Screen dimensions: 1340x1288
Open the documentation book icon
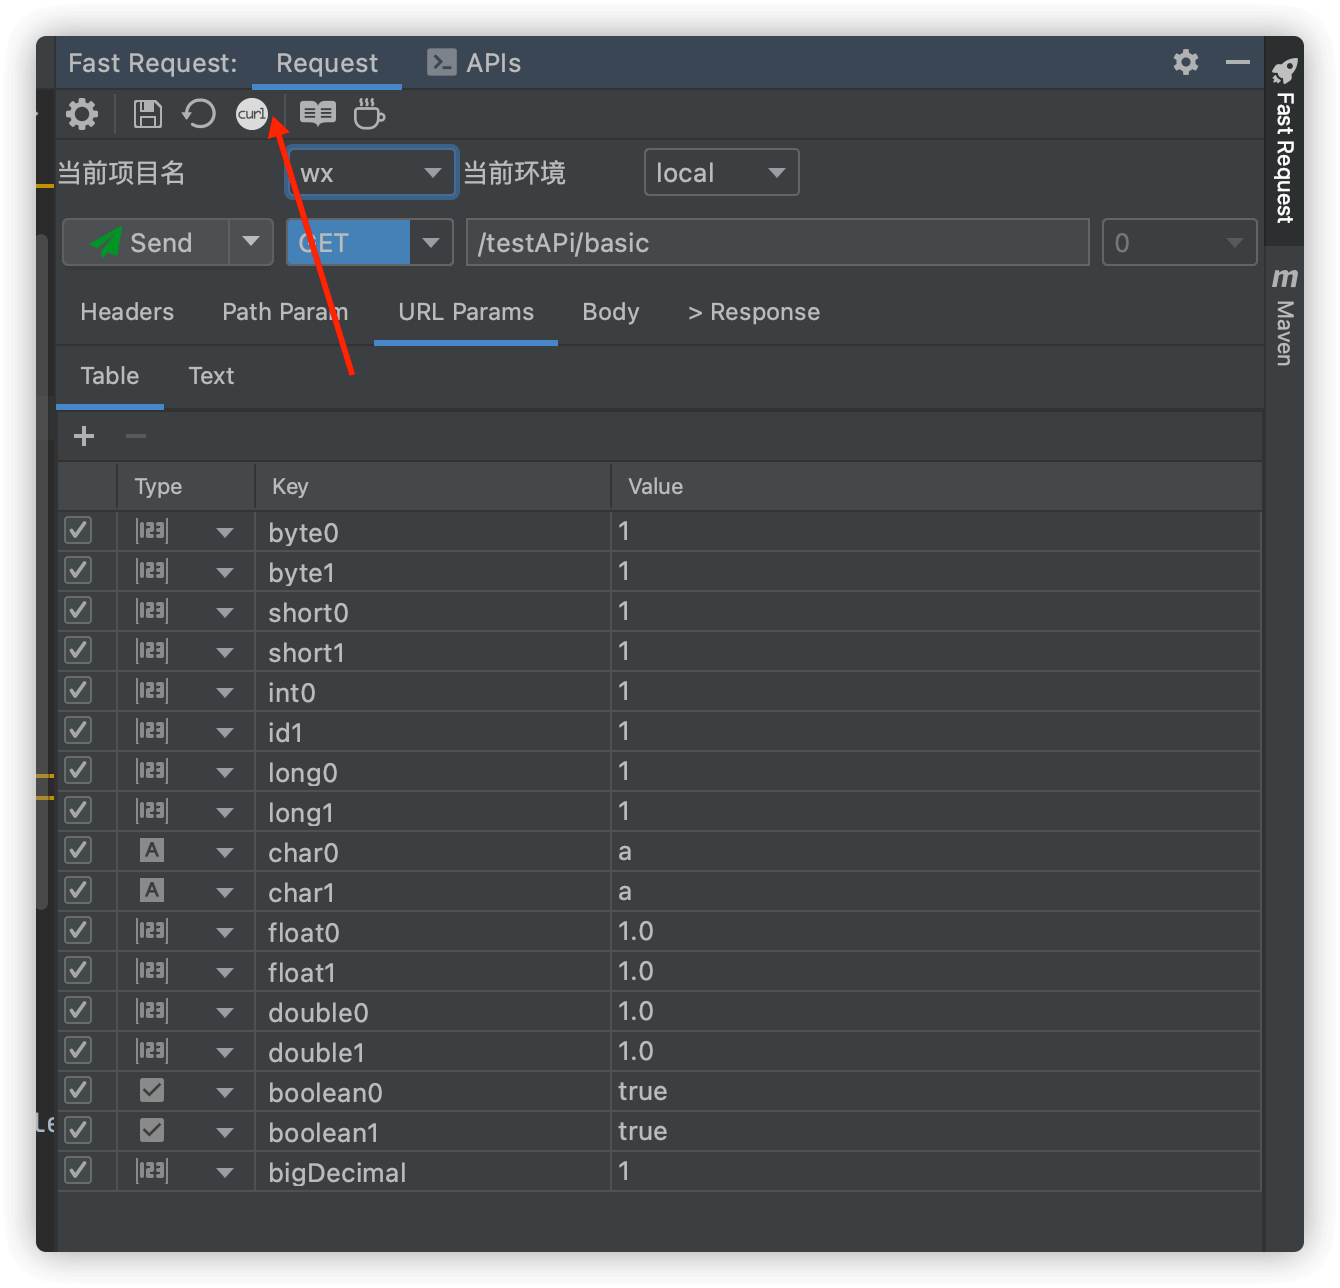tap(318, 114)
